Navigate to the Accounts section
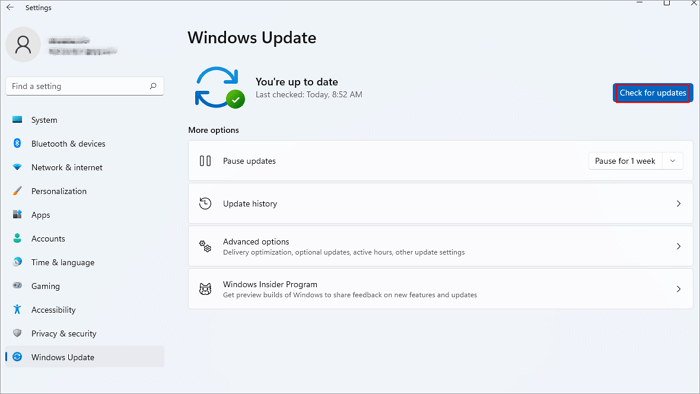 click(x=85, y=238)
